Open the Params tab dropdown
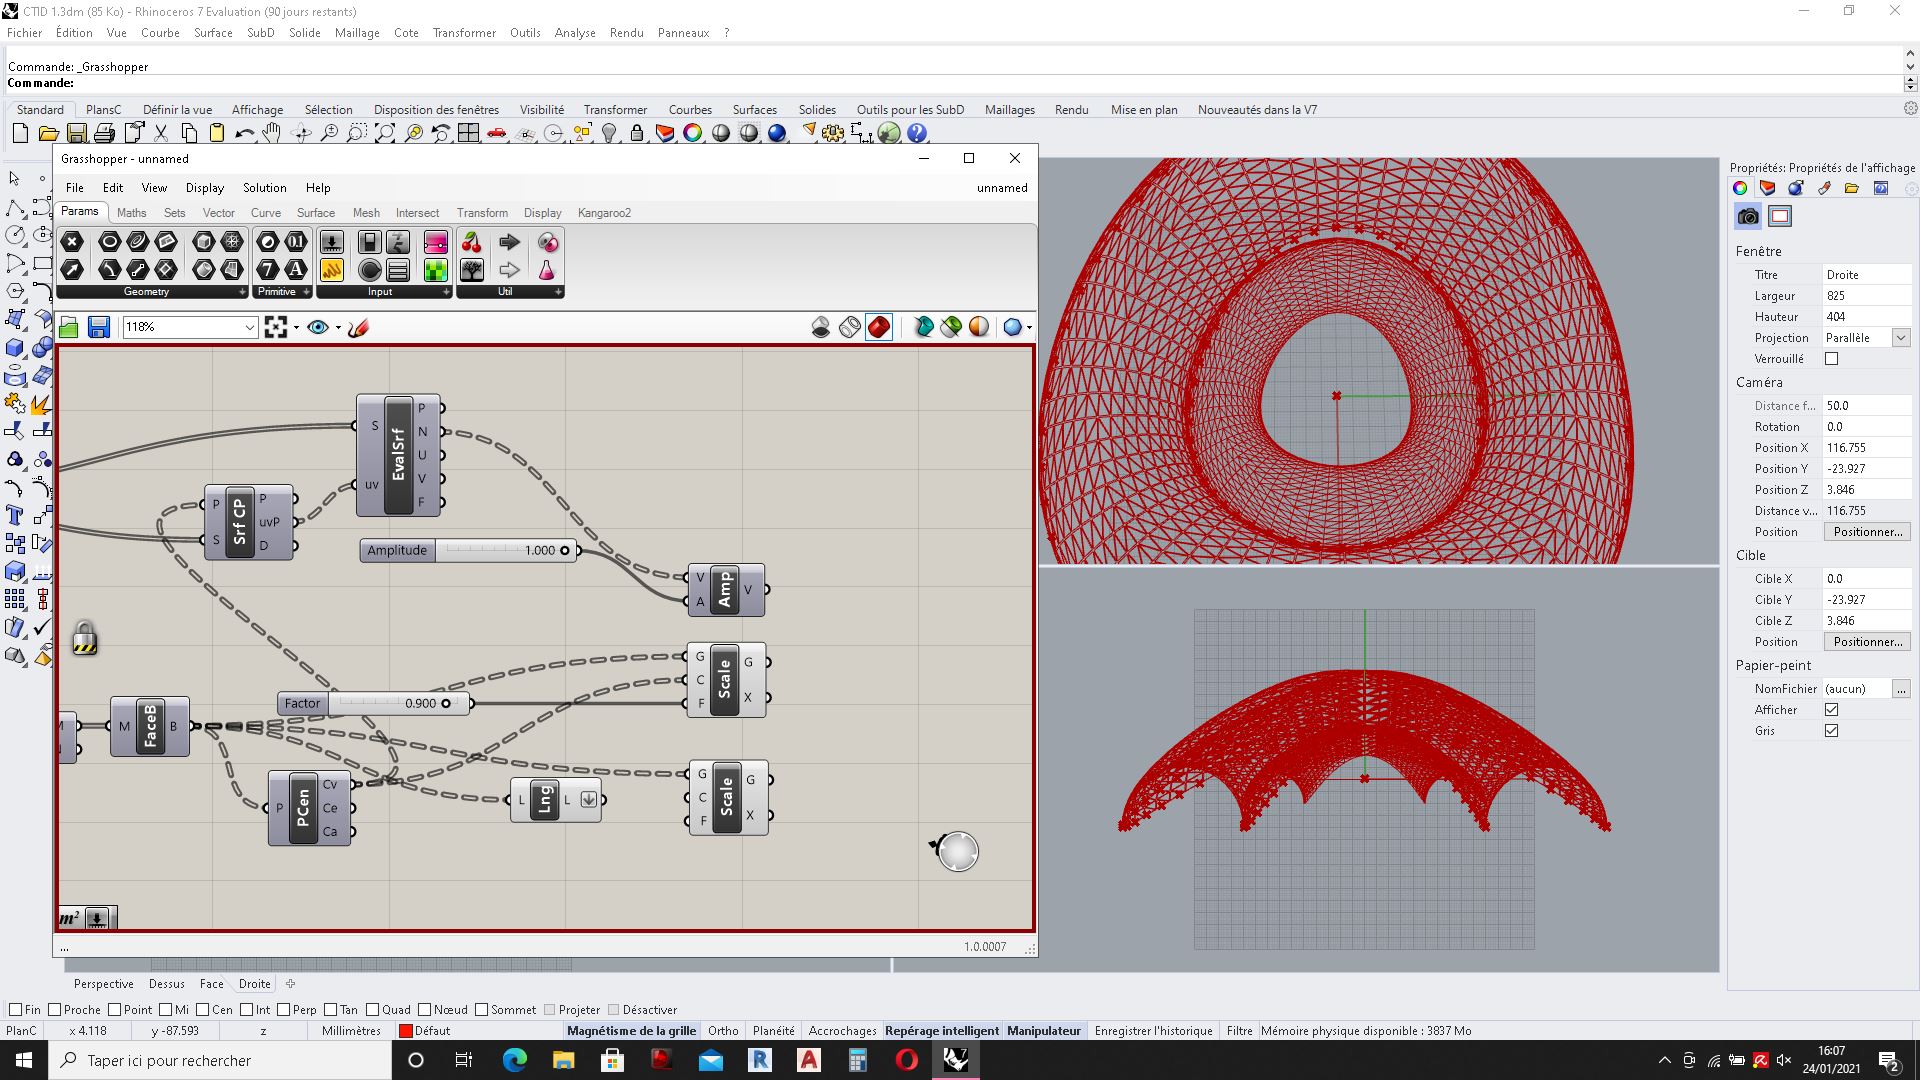The height and width of the screenshot is (1080, 1920). pos(79,212)
